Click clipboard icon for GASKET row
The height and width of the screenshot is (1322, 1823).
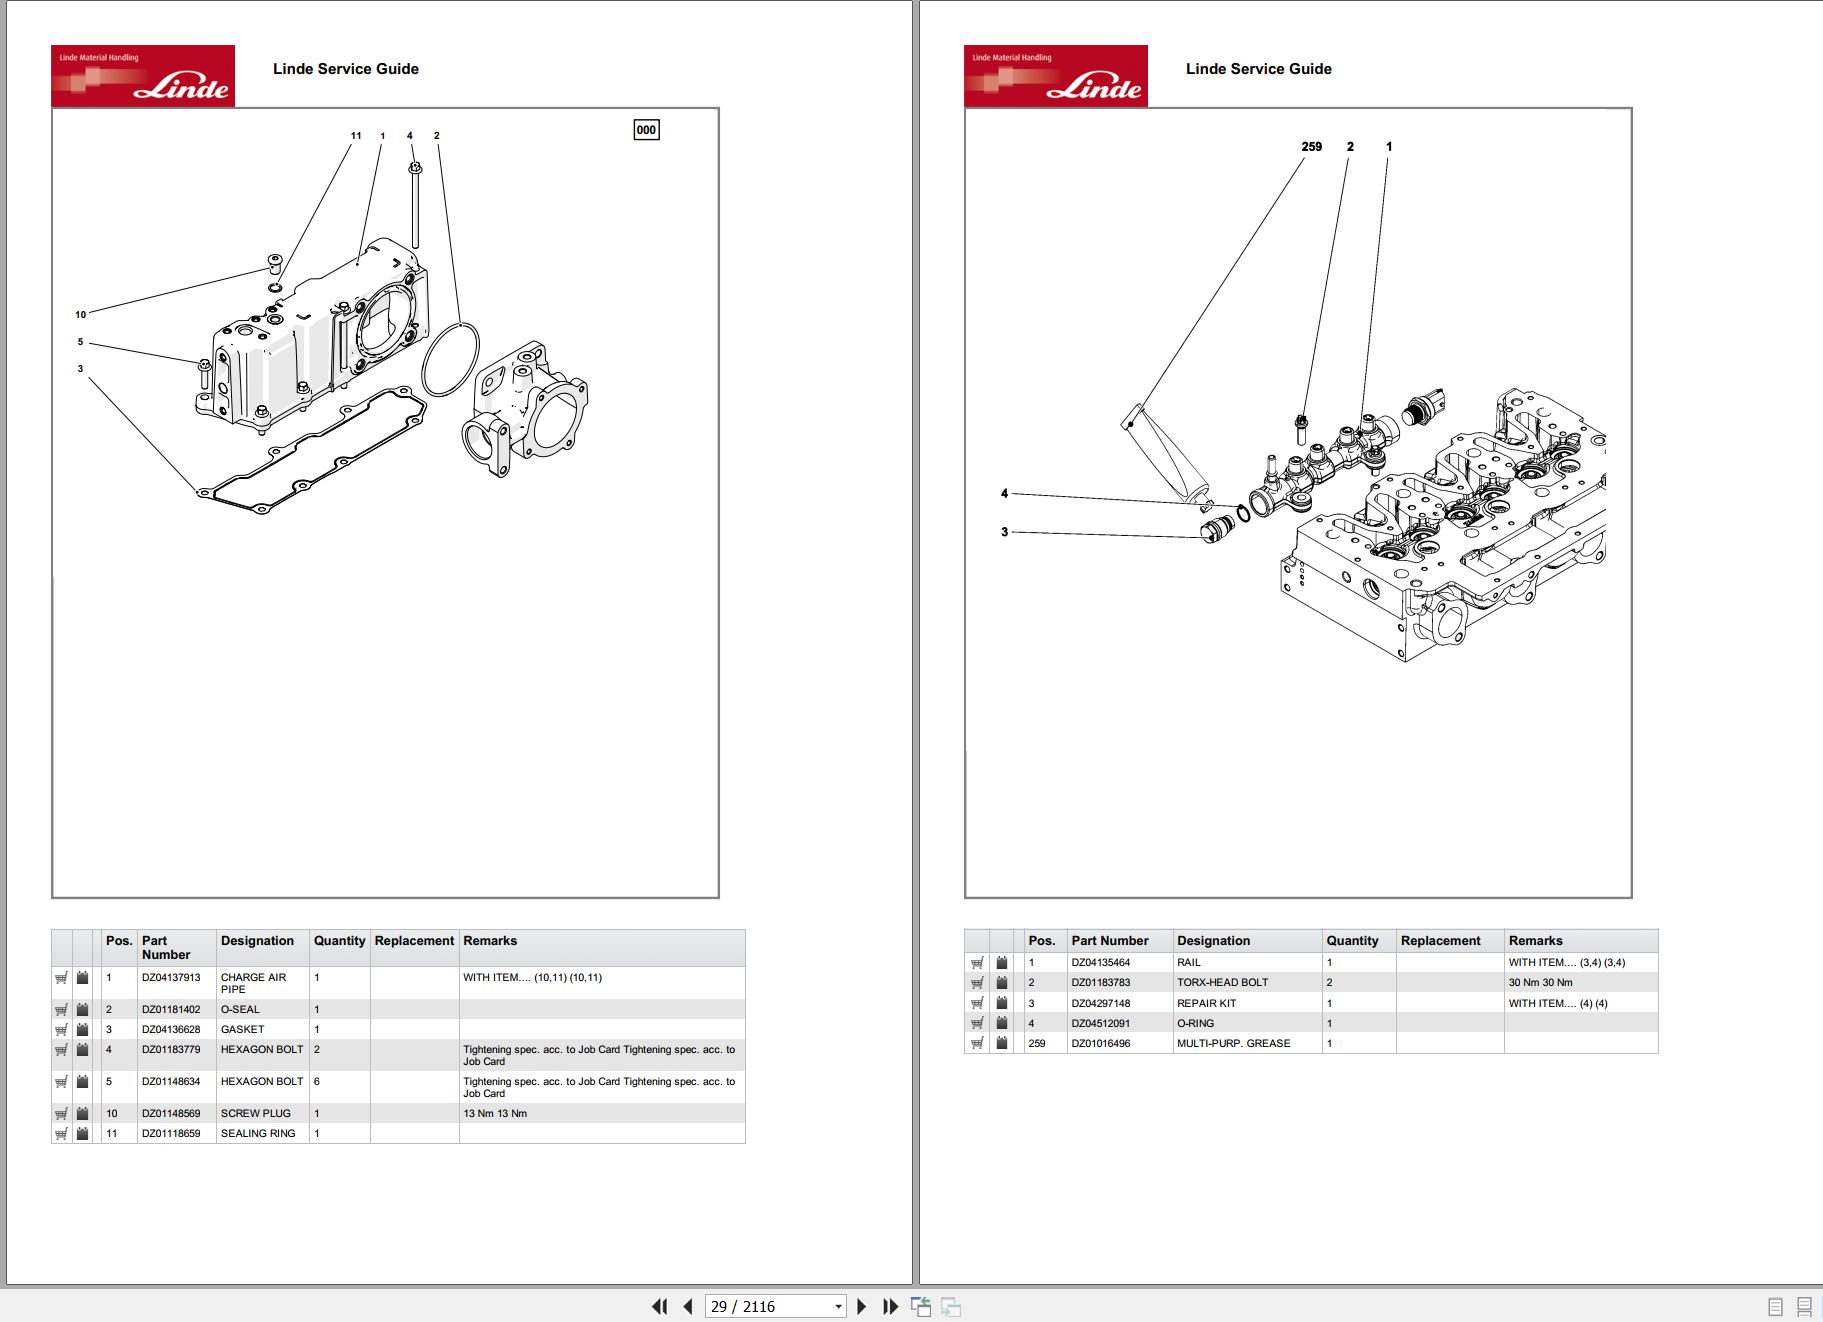83,1030
